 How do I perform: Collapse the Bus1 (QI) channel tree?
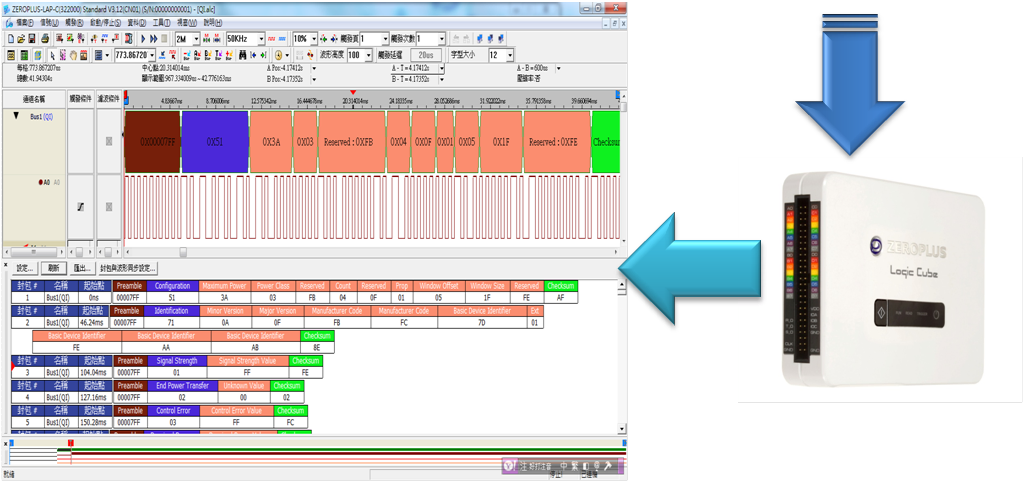pyautogui.click(x=15, y=117)
